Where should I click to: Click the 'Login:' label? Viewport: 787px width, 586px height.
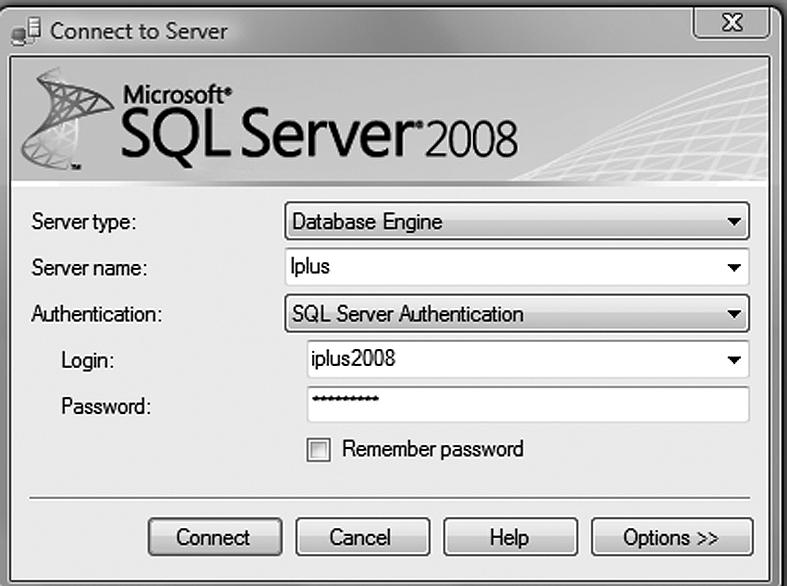[88, 360]
